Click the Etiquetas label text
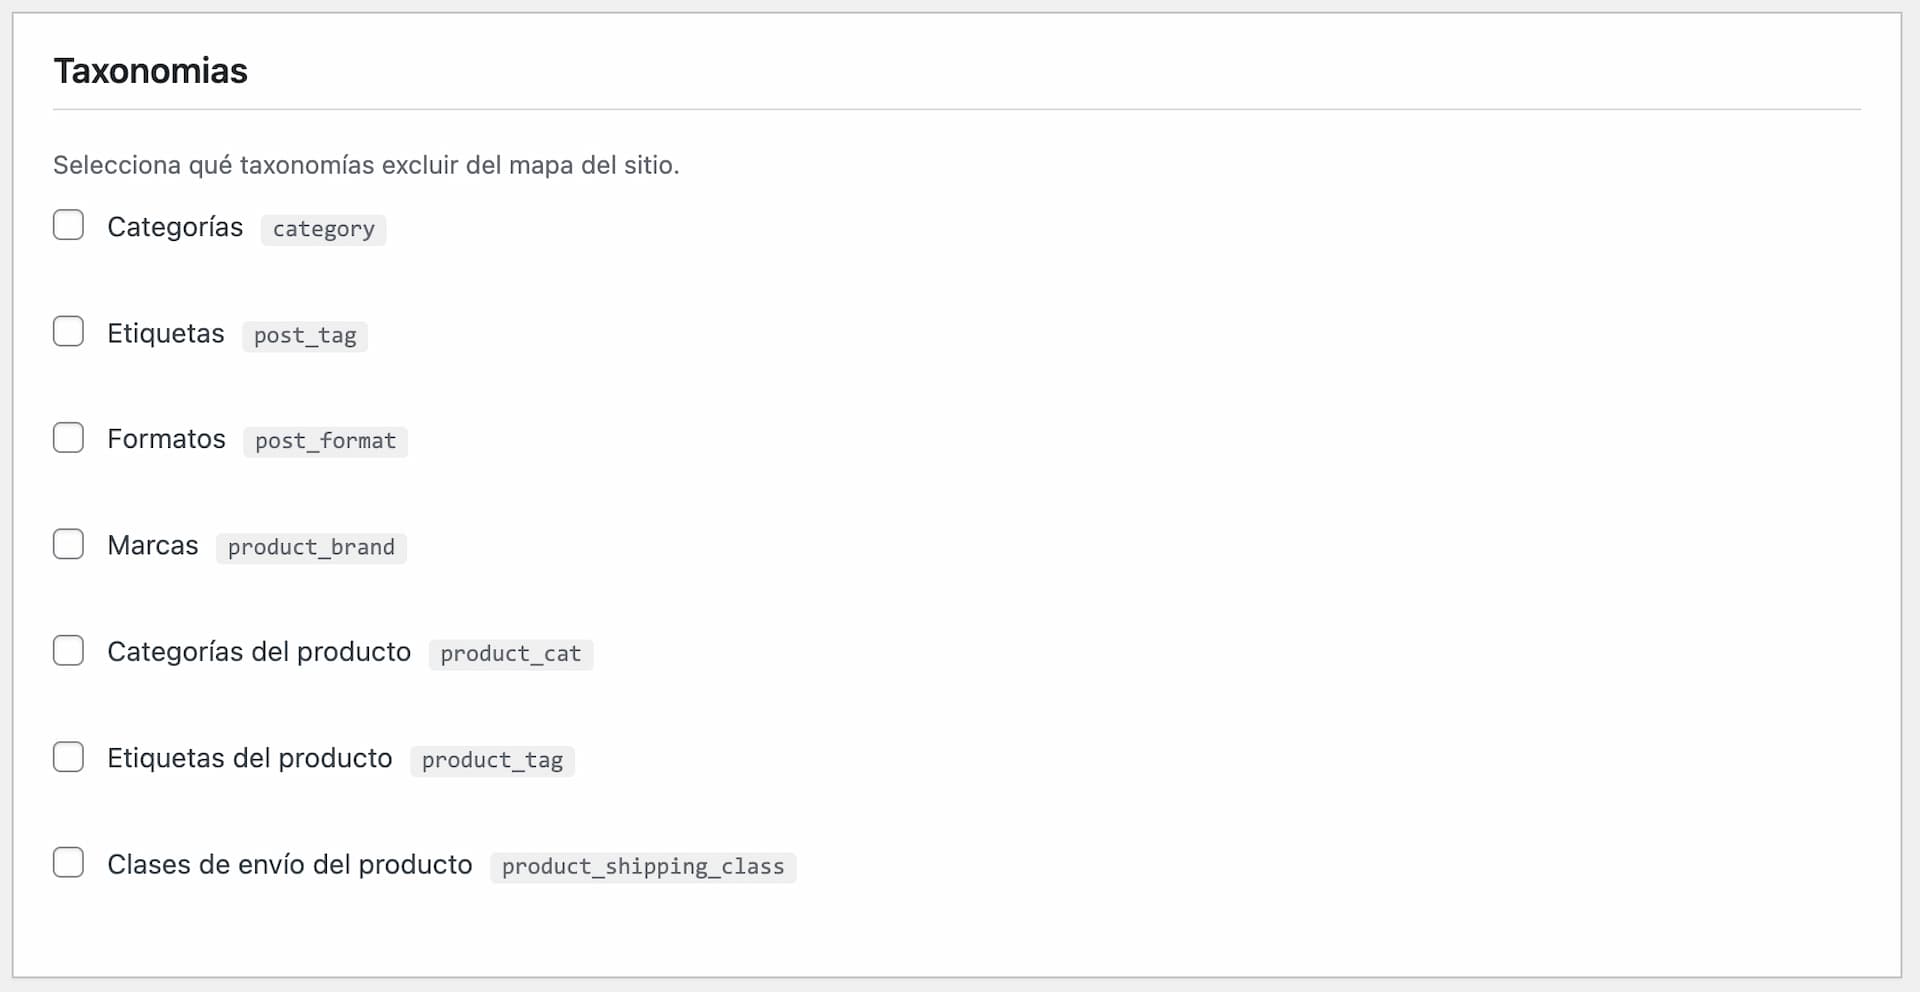1920x992 pixels. coord(166,333)
